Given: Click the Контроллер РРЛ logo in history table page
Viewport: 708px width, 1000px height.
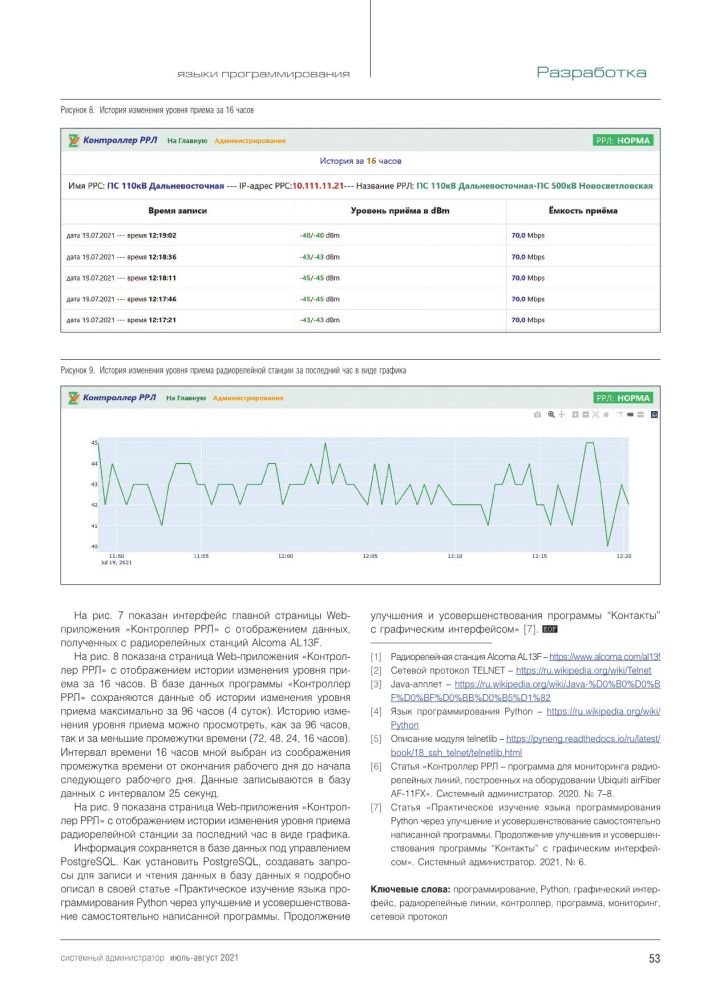Looking at the screenshot, I should (112, 140).
